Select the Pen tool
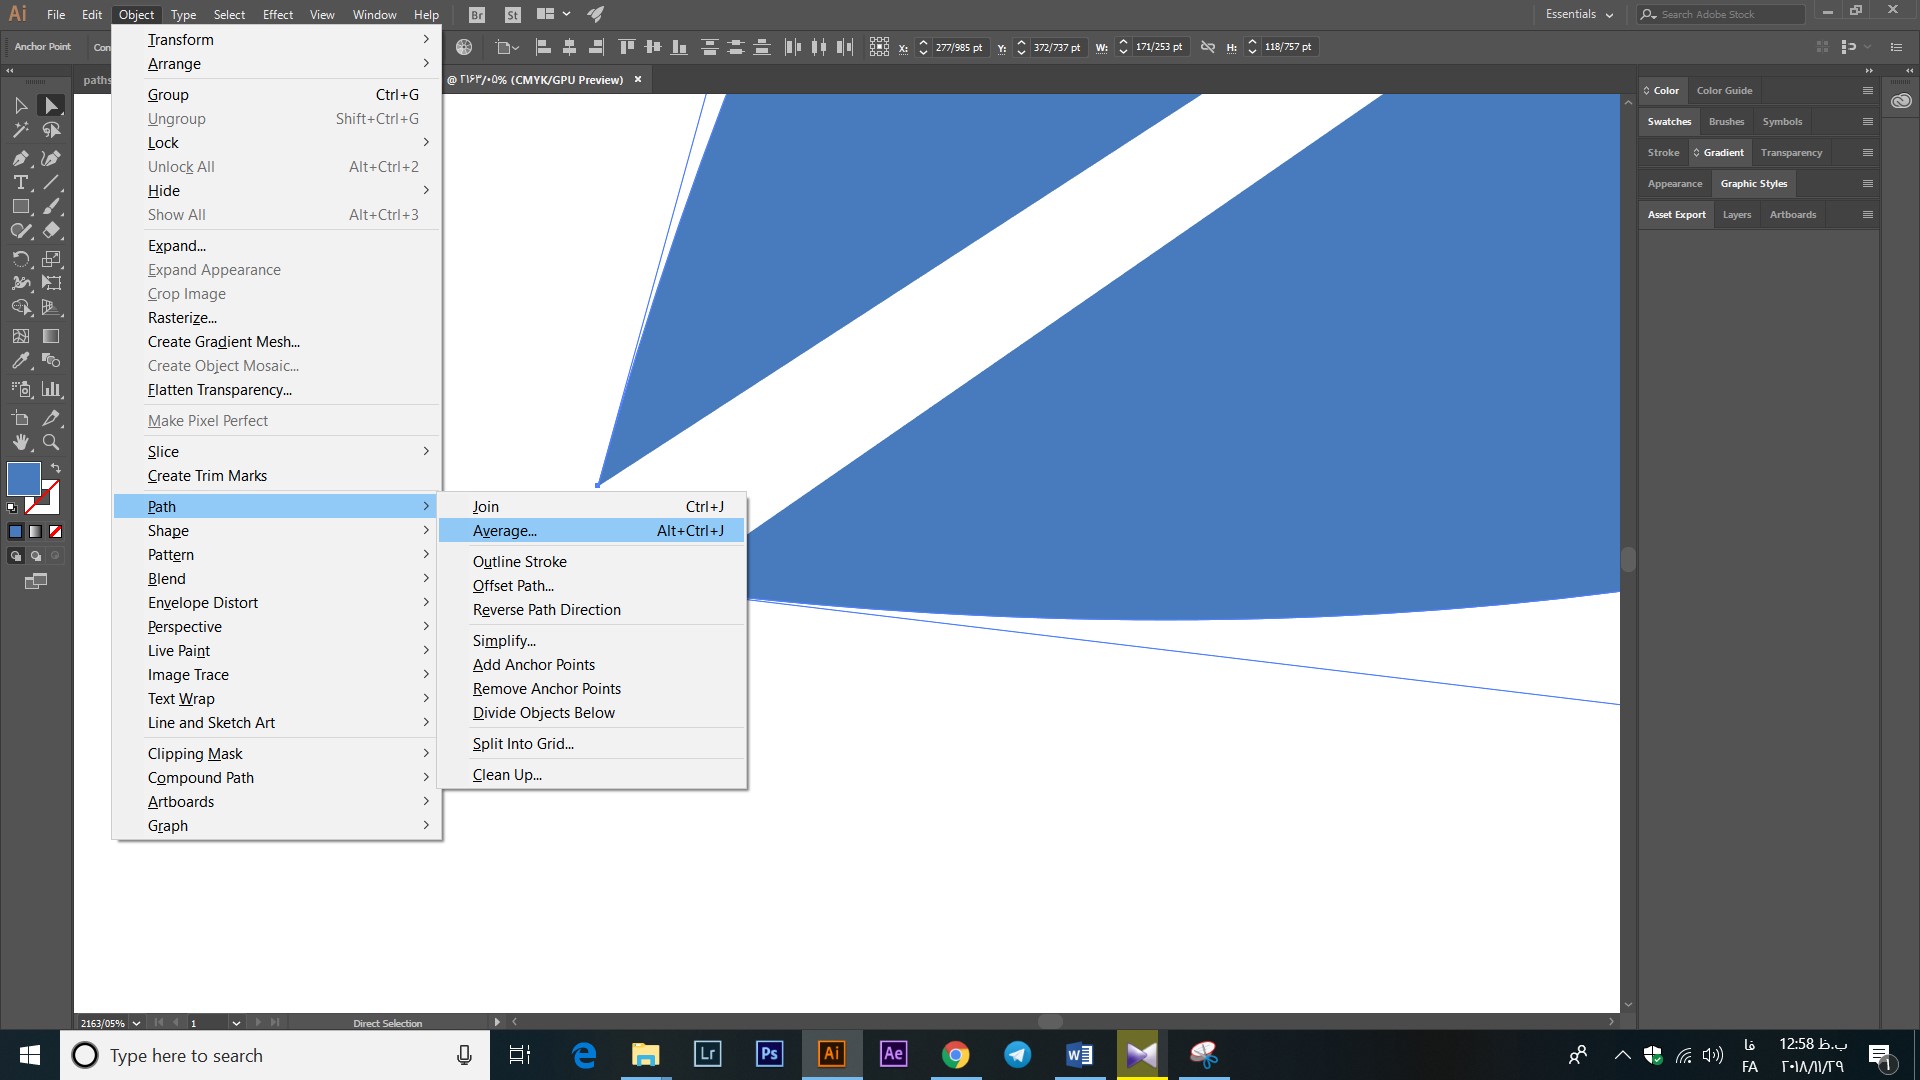1920x1080 pixels. point(21,158)
